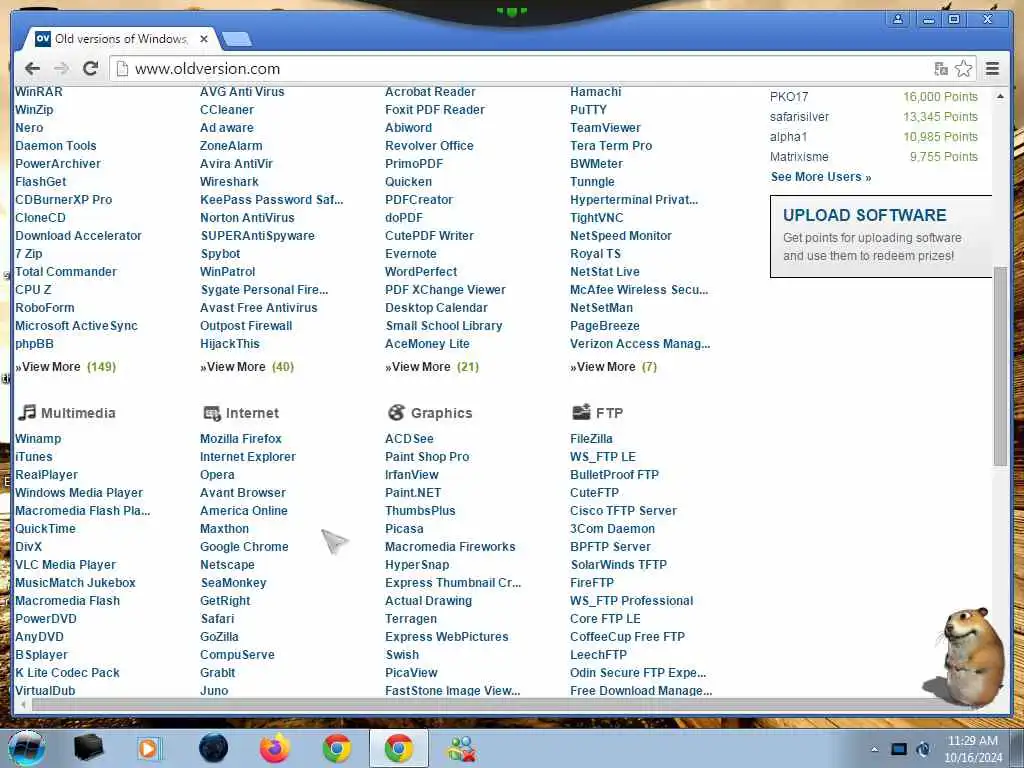This screenshot has width=1024, height=768.
Task: Click the Multimedia category heading
Action: [78, 413]
